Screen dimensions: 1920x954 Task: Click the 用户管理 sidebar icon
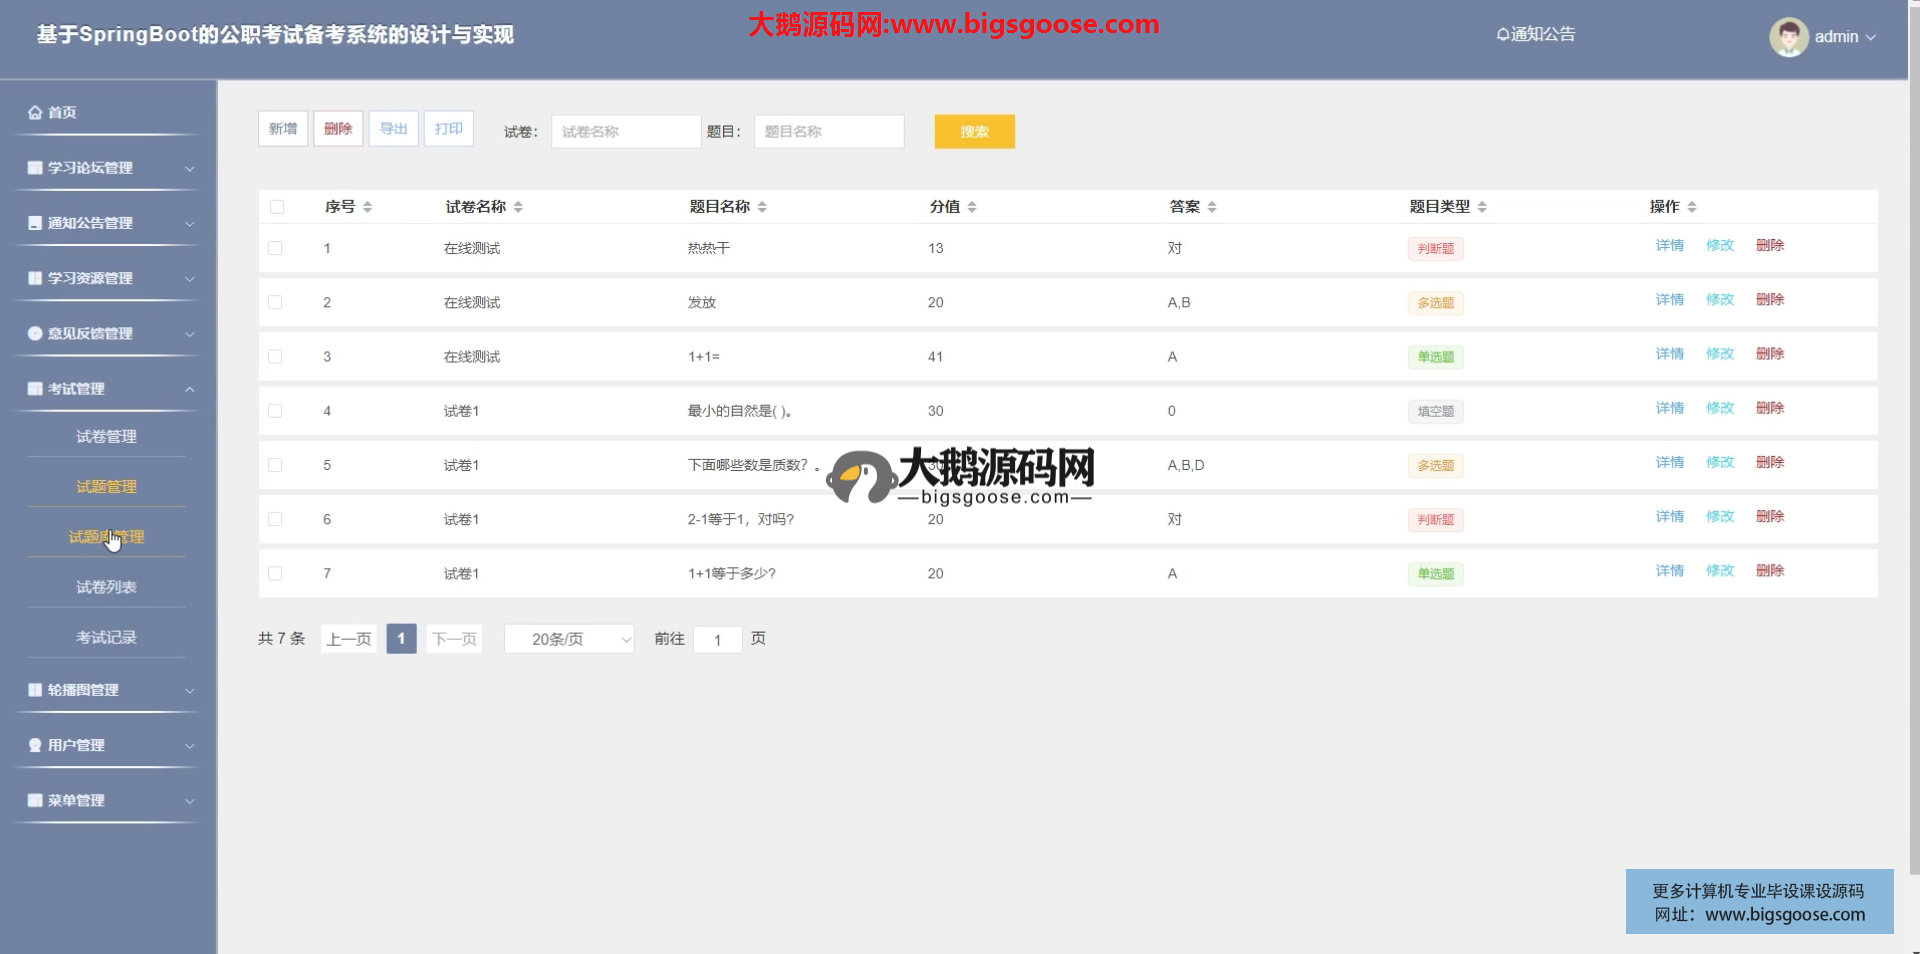coord(35,746)
